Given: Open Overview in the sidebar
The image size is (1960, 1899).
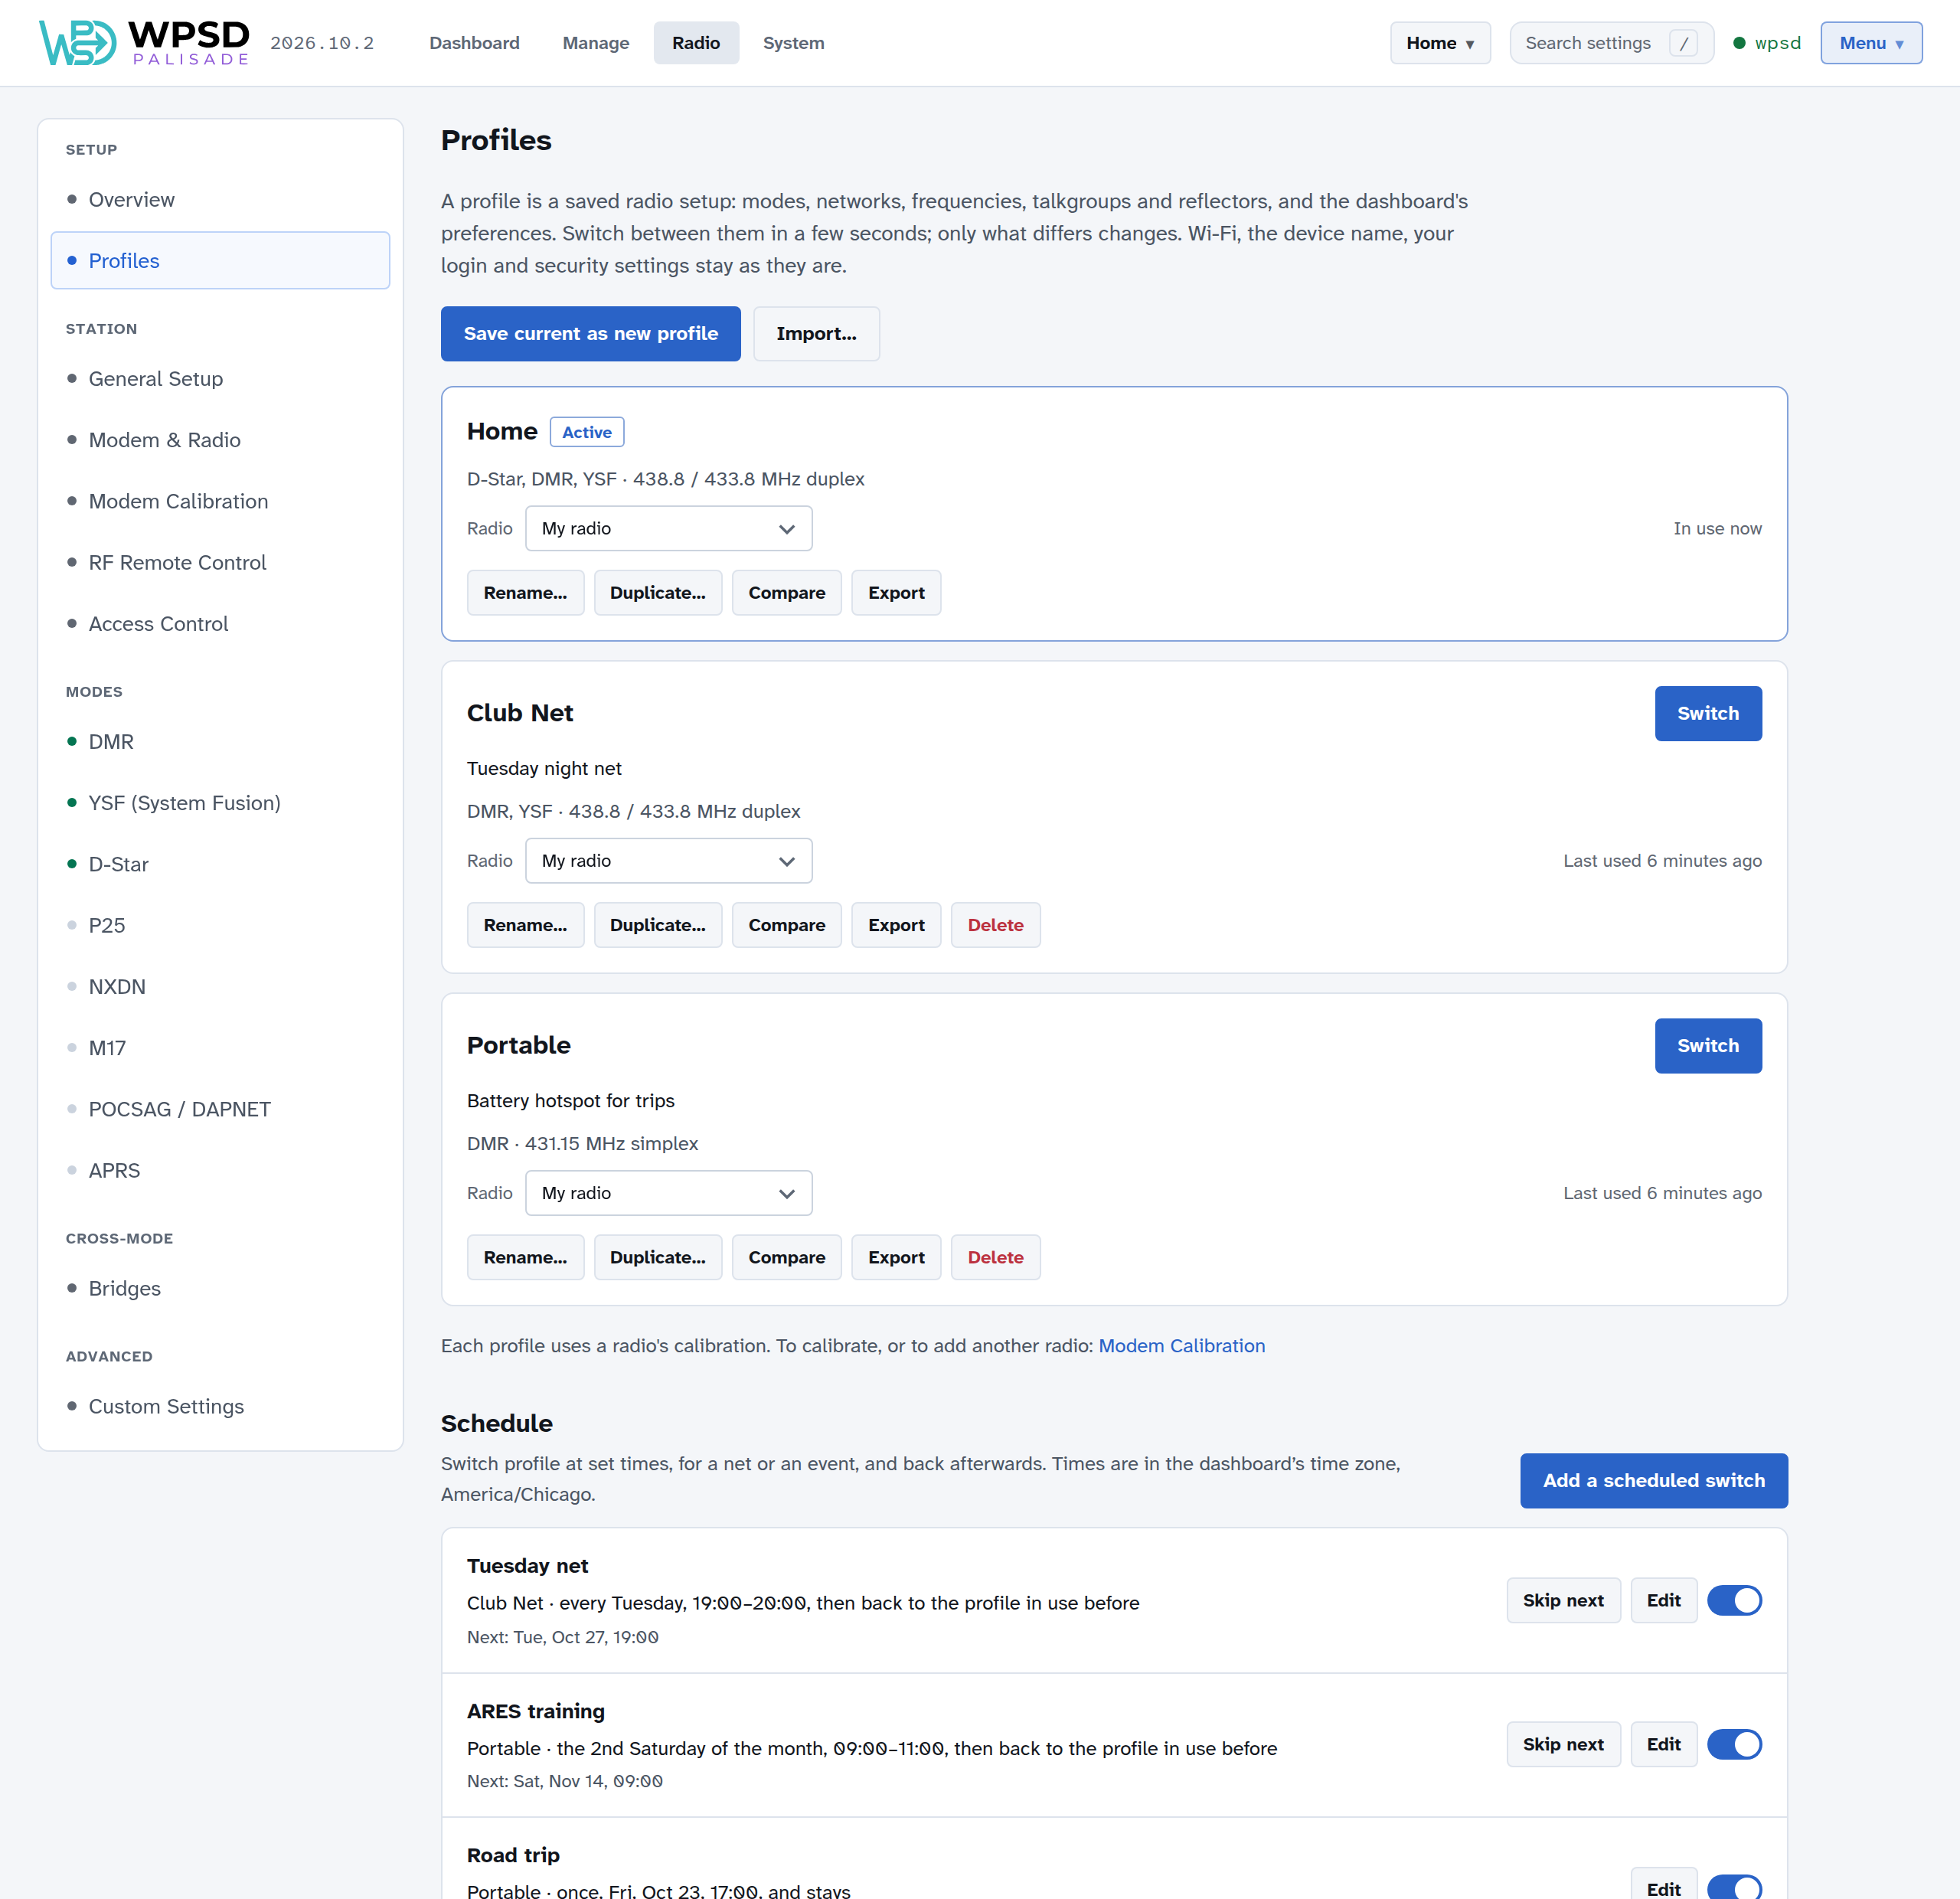Looking at the screenshot, I should pyautogui.click(x=220, y=199).
